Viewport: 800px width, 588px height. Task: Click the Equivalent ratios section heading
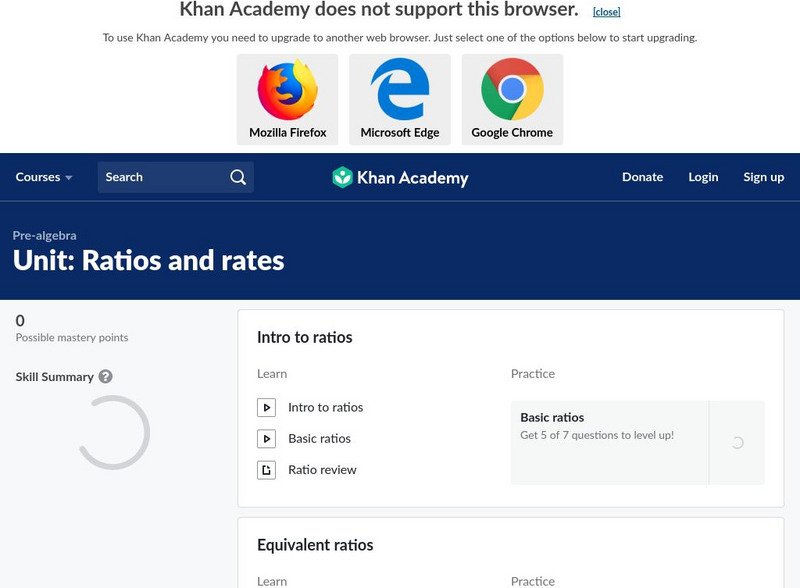tap(315, 545)
